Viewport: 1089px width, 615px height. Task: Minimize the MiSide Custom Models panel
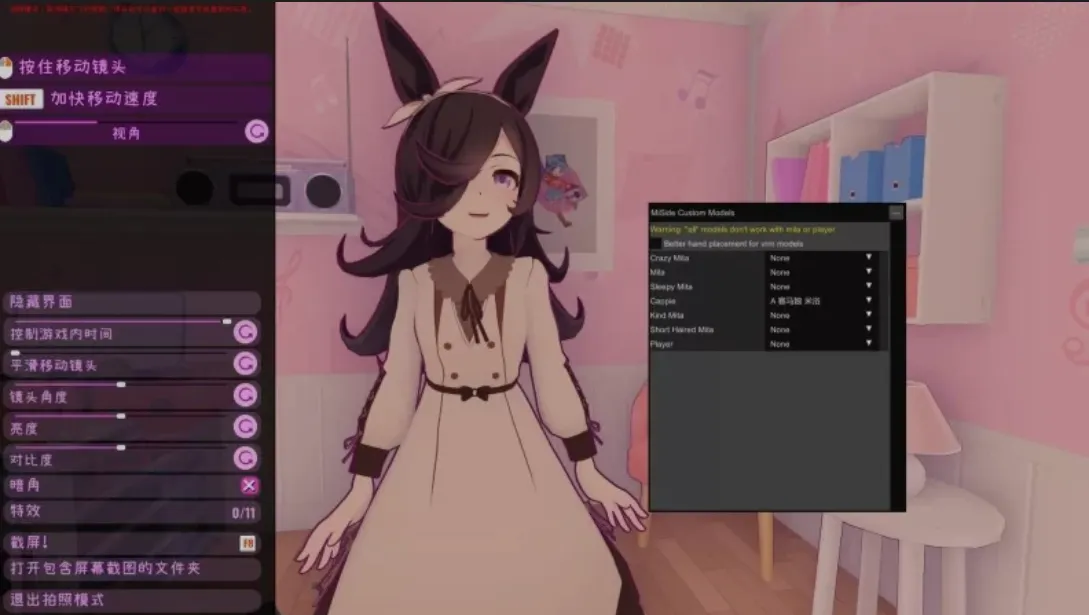tap(896, 213)
